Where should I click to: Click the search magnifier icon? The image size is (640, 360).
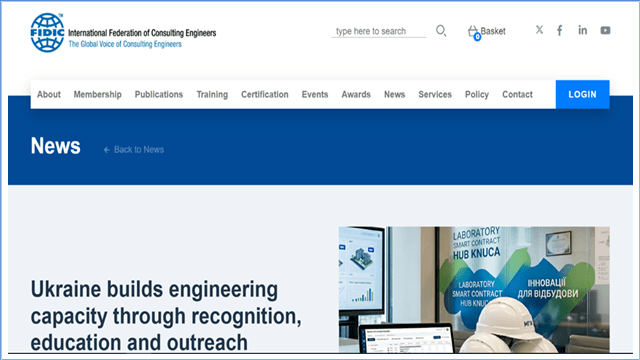(x=441, y=31)
